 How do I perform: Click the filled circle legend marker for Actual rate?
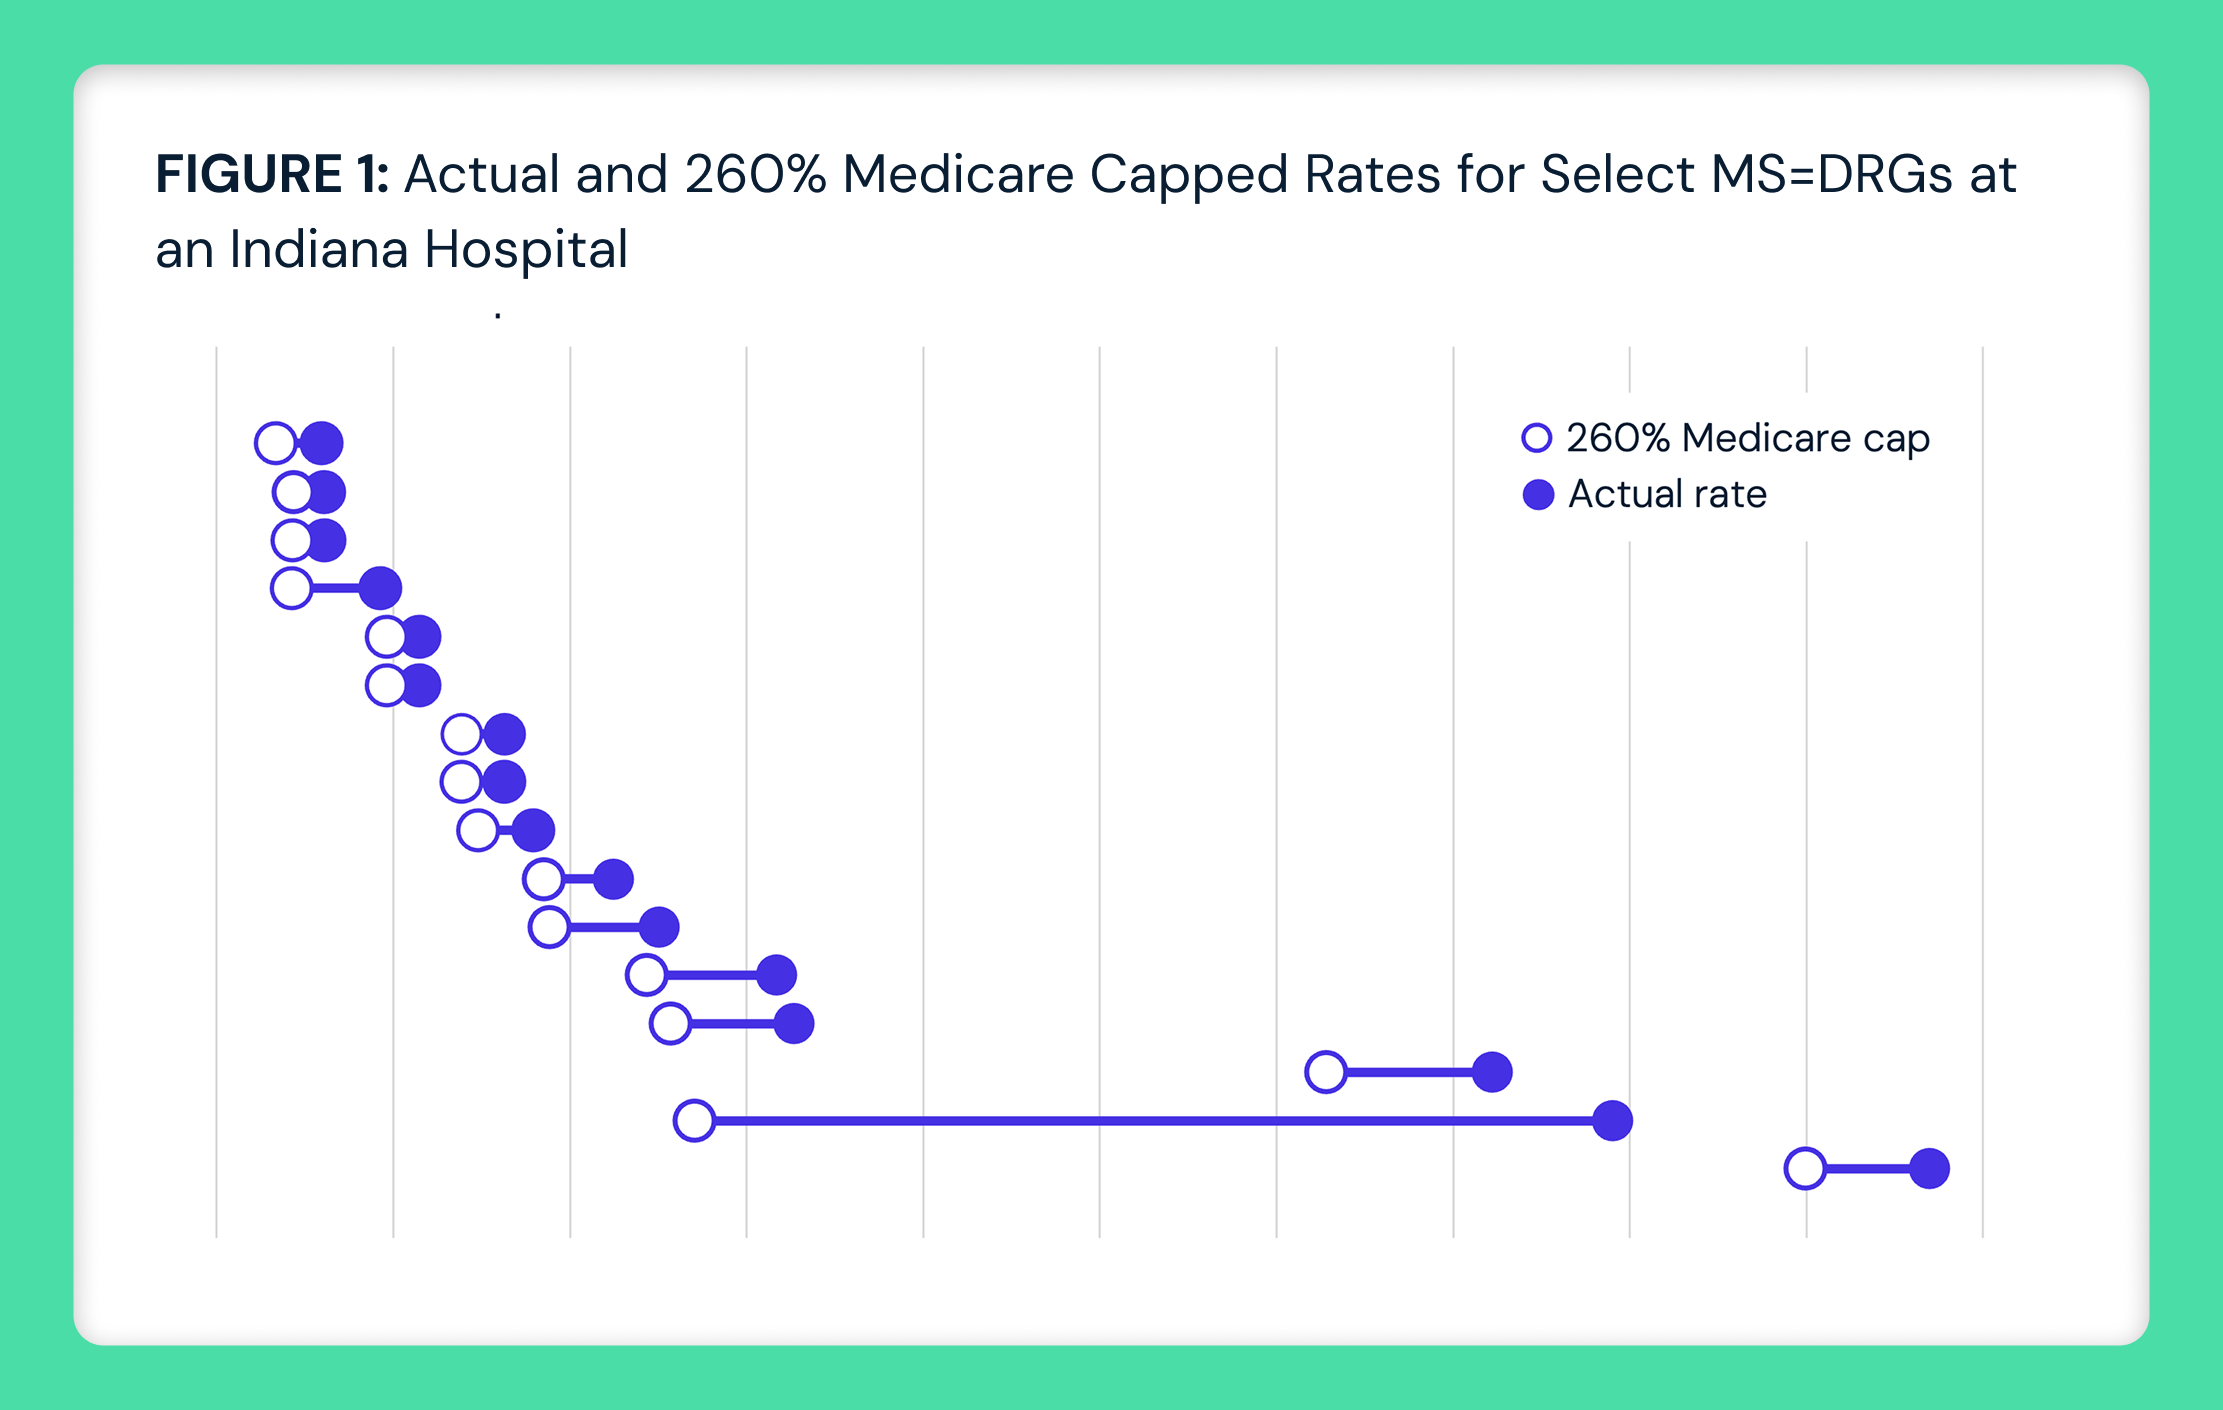1538,495
